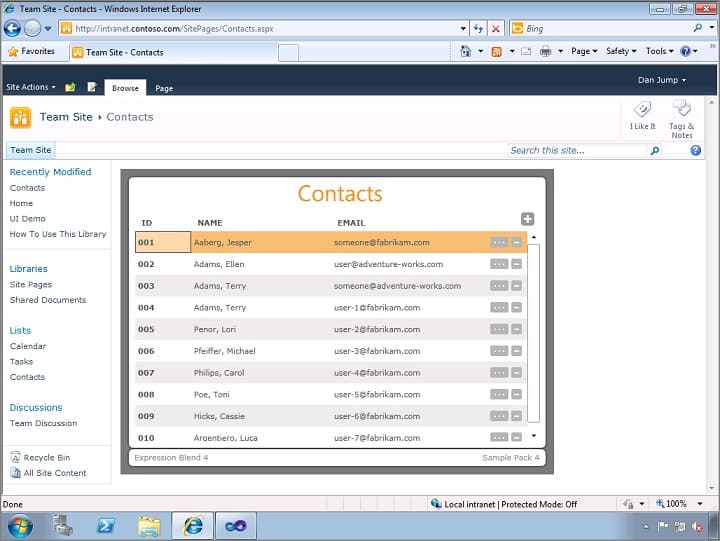Open the UI Demo page link
Viewport: 720px width, 541px height.
[28, 219]
